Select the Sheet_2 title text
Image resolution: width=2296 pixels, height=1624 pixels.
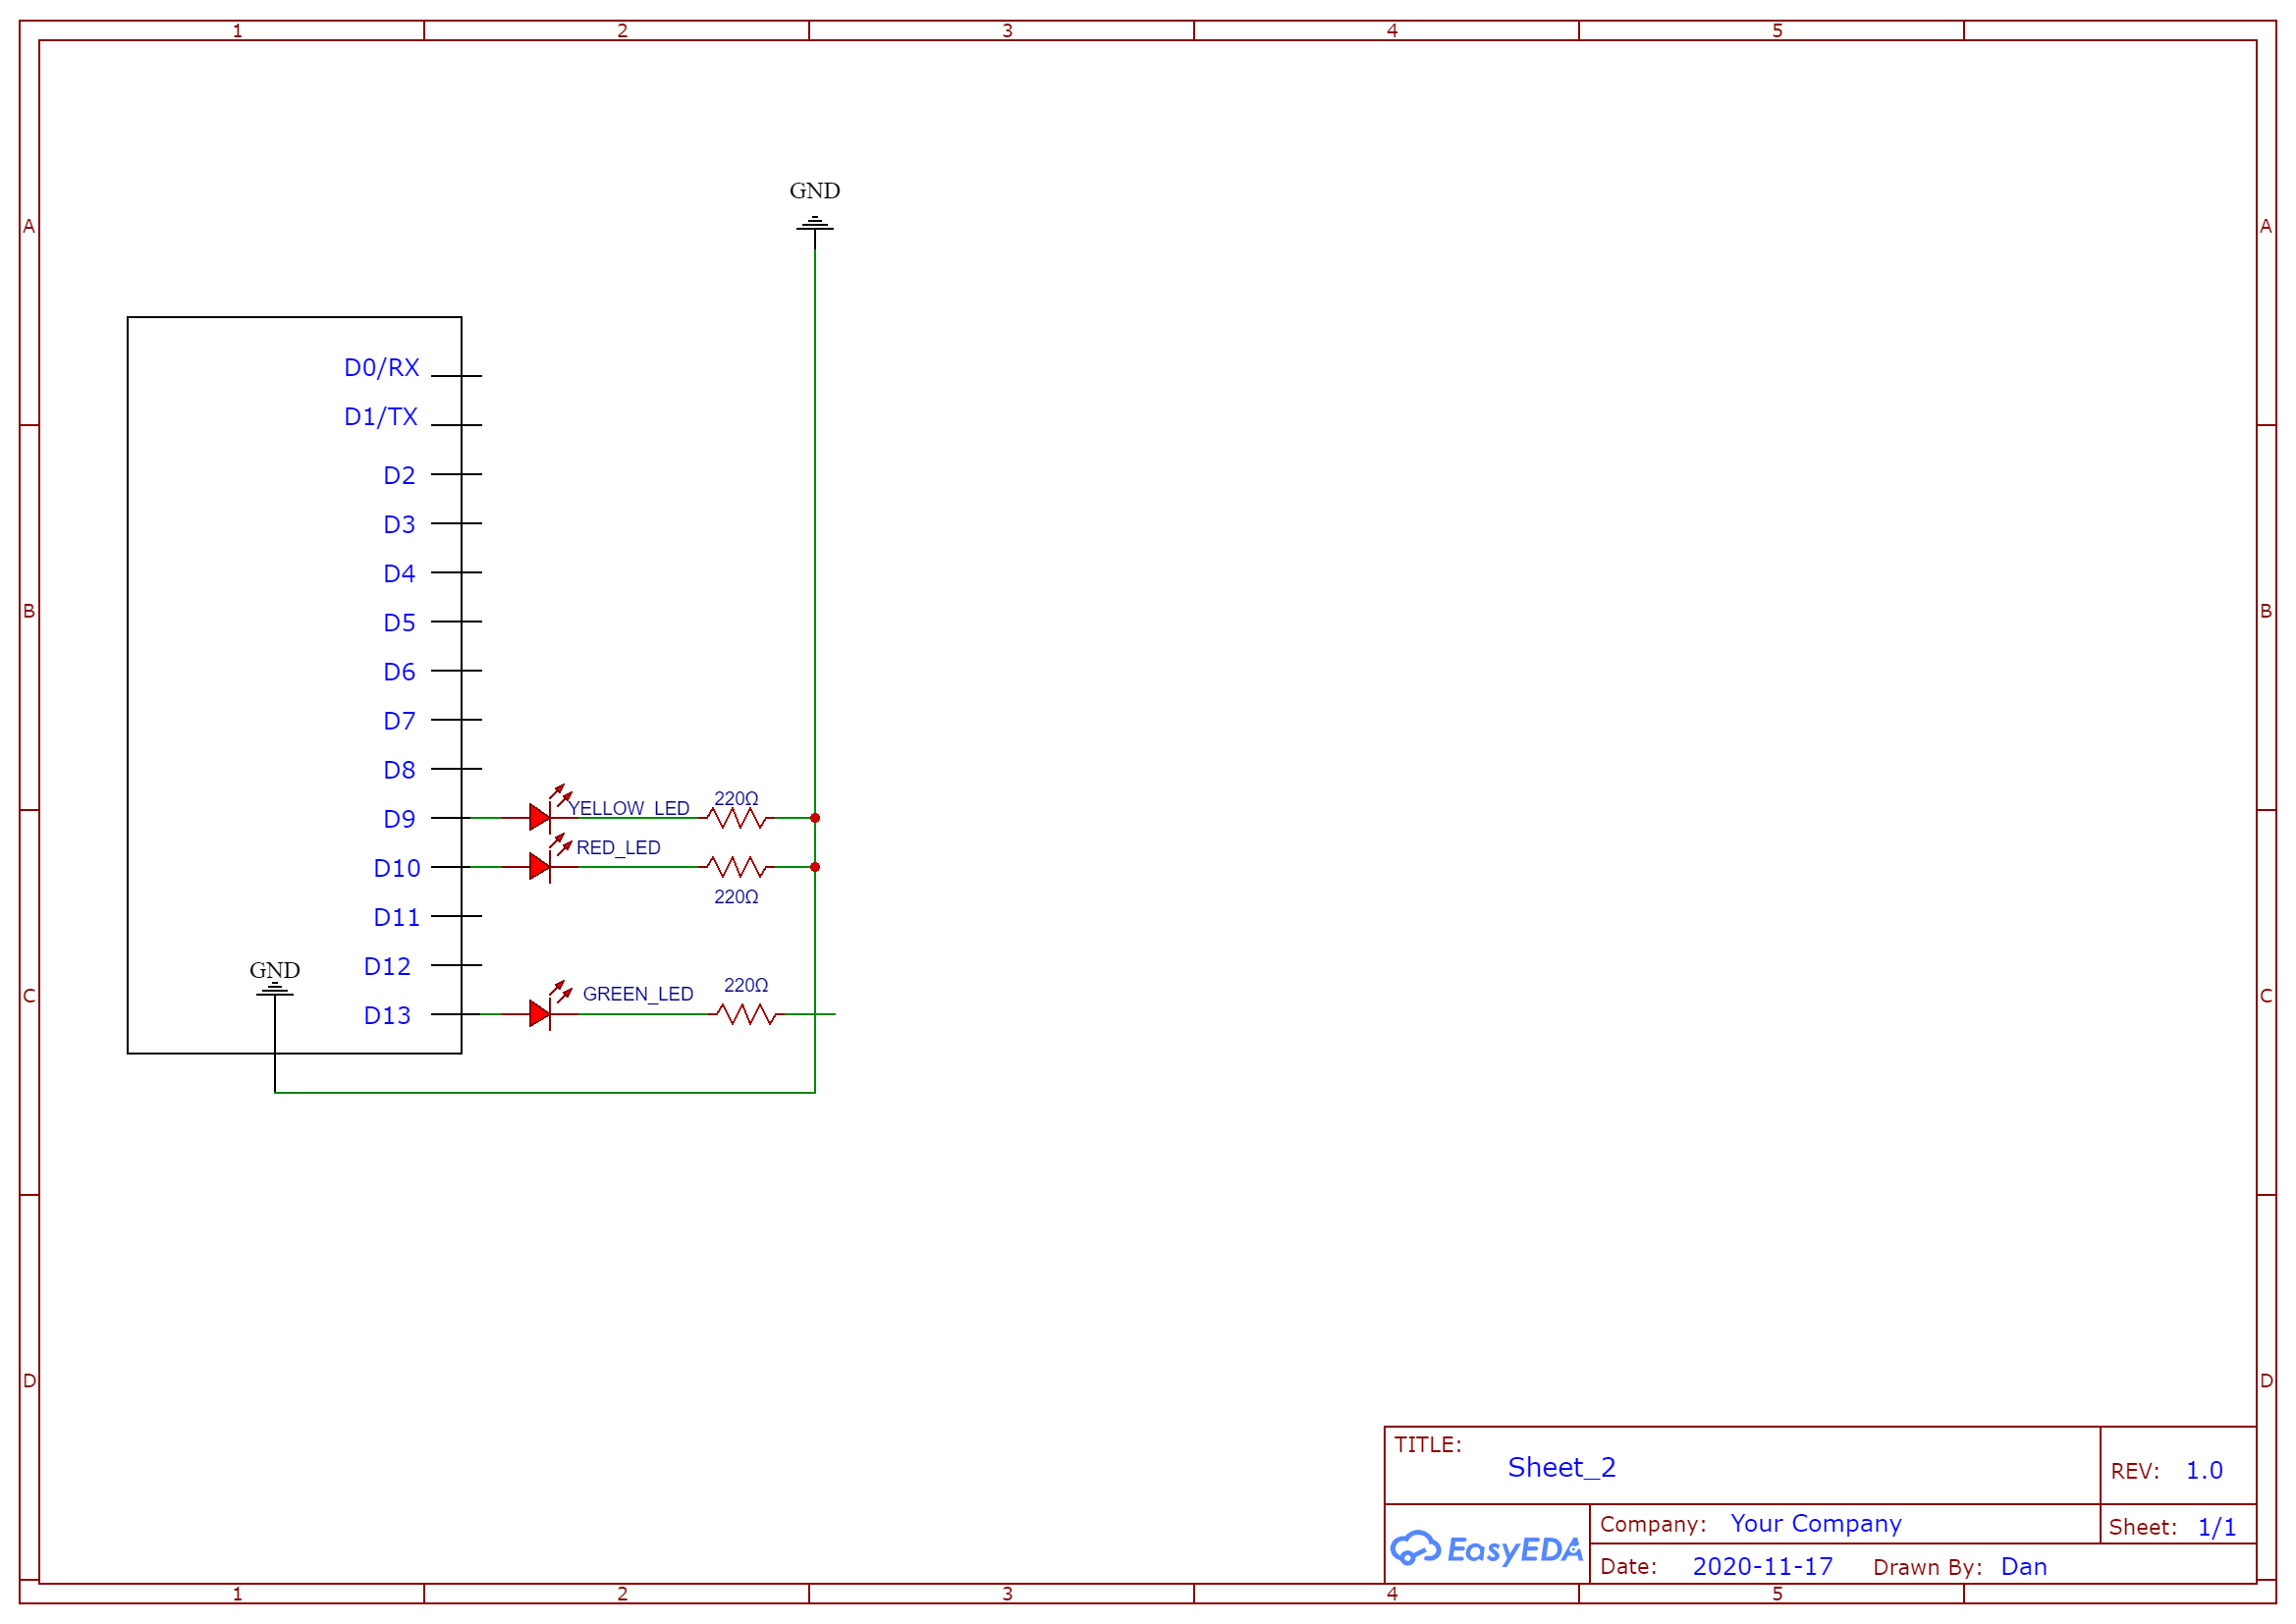[x=1561, y=1467]
